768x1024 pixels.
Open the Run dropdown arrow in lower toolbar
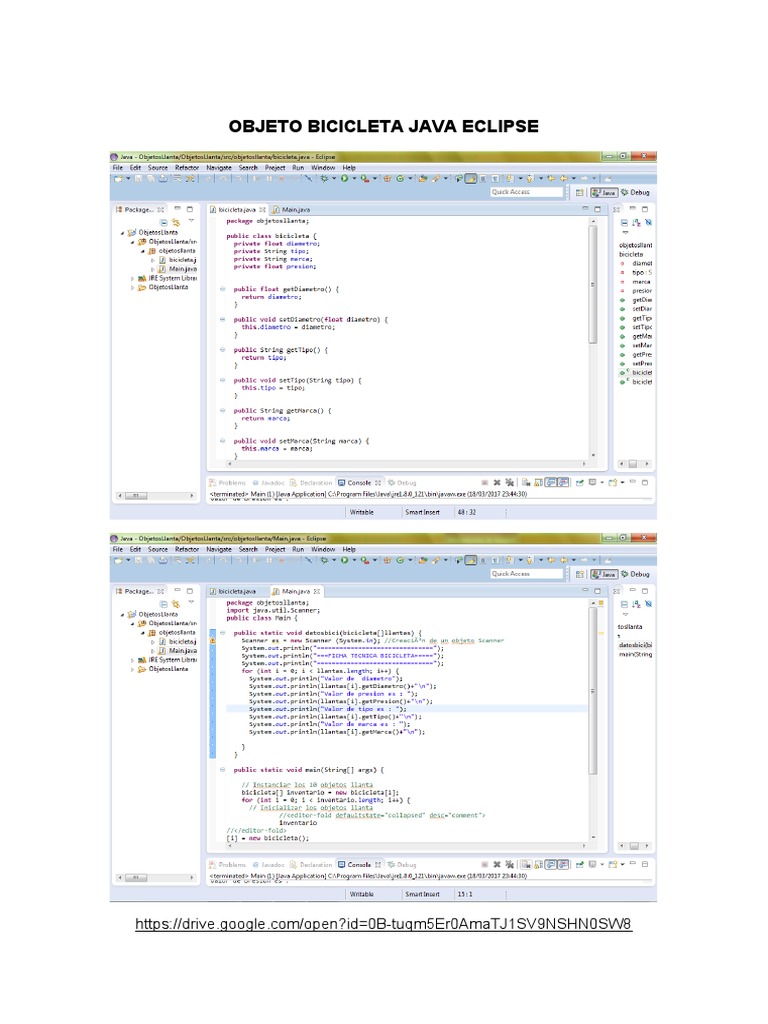[x=351, y=562]
